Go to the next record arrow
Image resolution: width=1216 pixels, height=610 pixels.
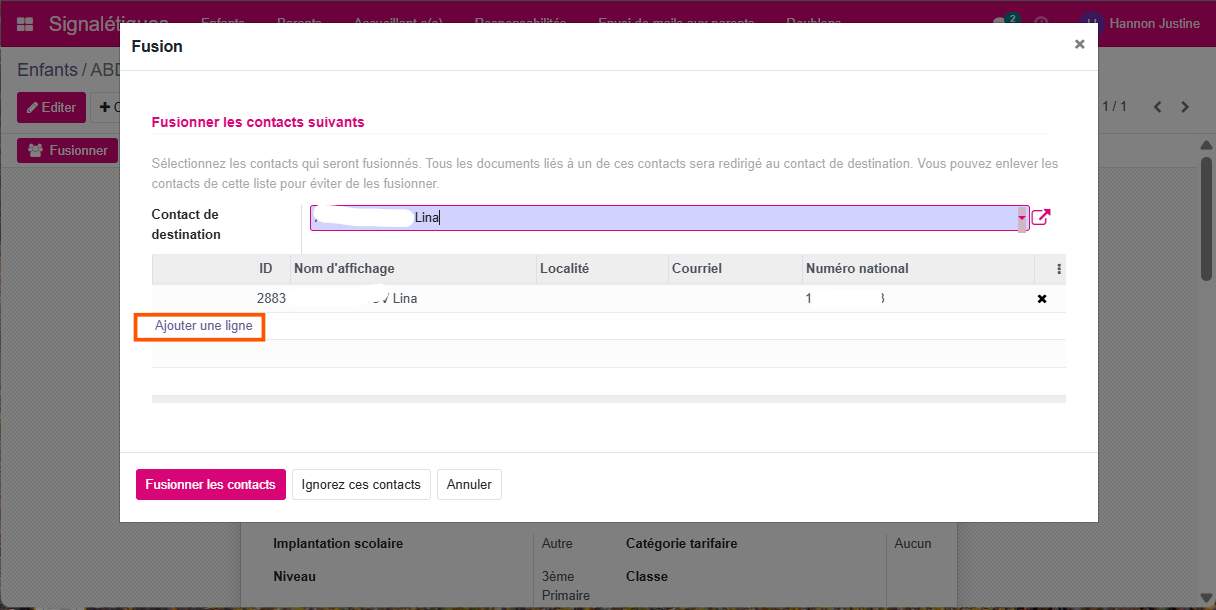click(x=1185, y=107)
